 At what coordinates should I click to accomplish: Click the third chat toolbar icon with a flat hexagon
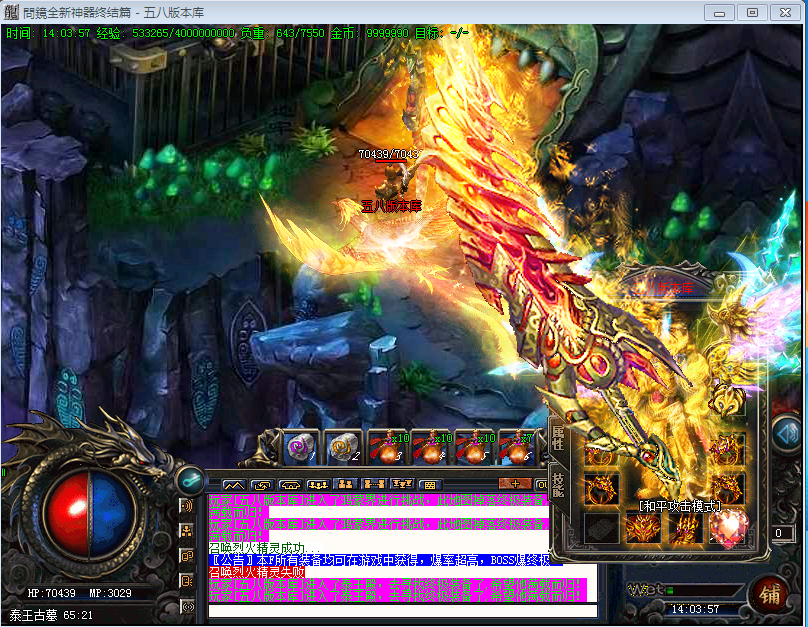[289, 485]
